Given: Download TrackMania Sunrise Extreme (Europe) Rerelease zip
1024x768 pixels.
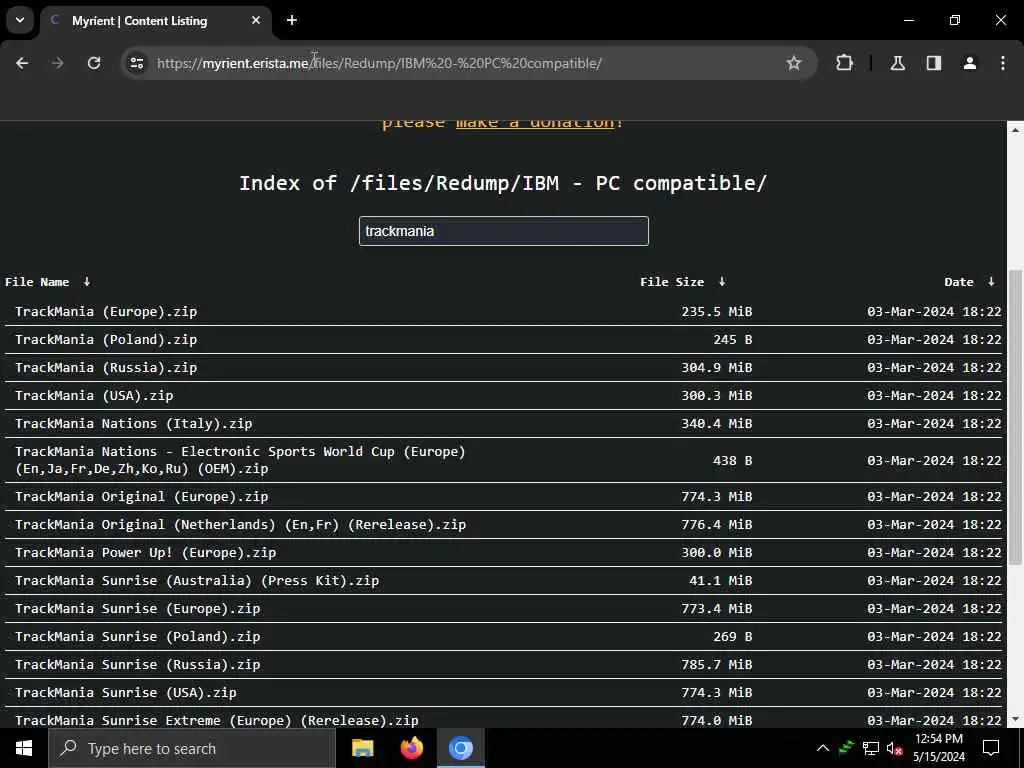Looking at the screenshot, I should [217, 721].
